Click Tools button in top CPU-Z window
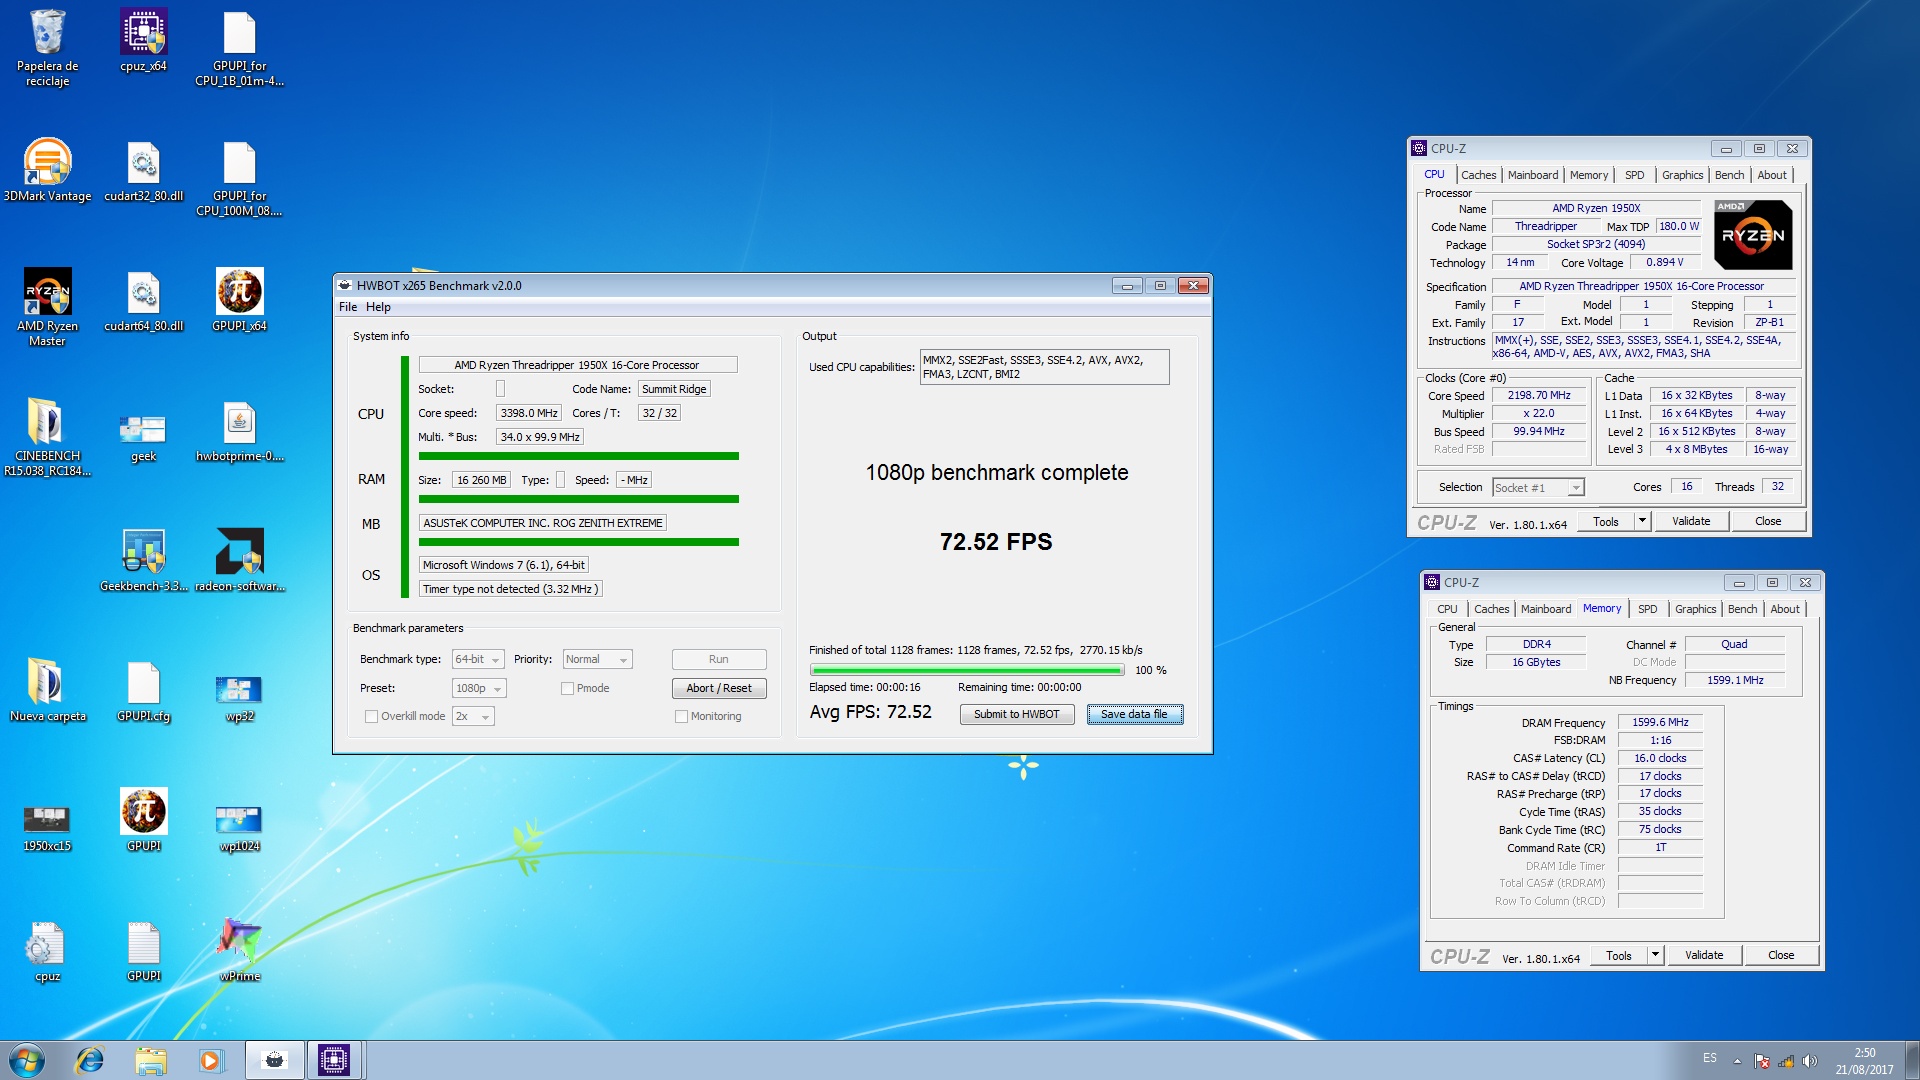1920x1080 pixels. click(1606, 521)
